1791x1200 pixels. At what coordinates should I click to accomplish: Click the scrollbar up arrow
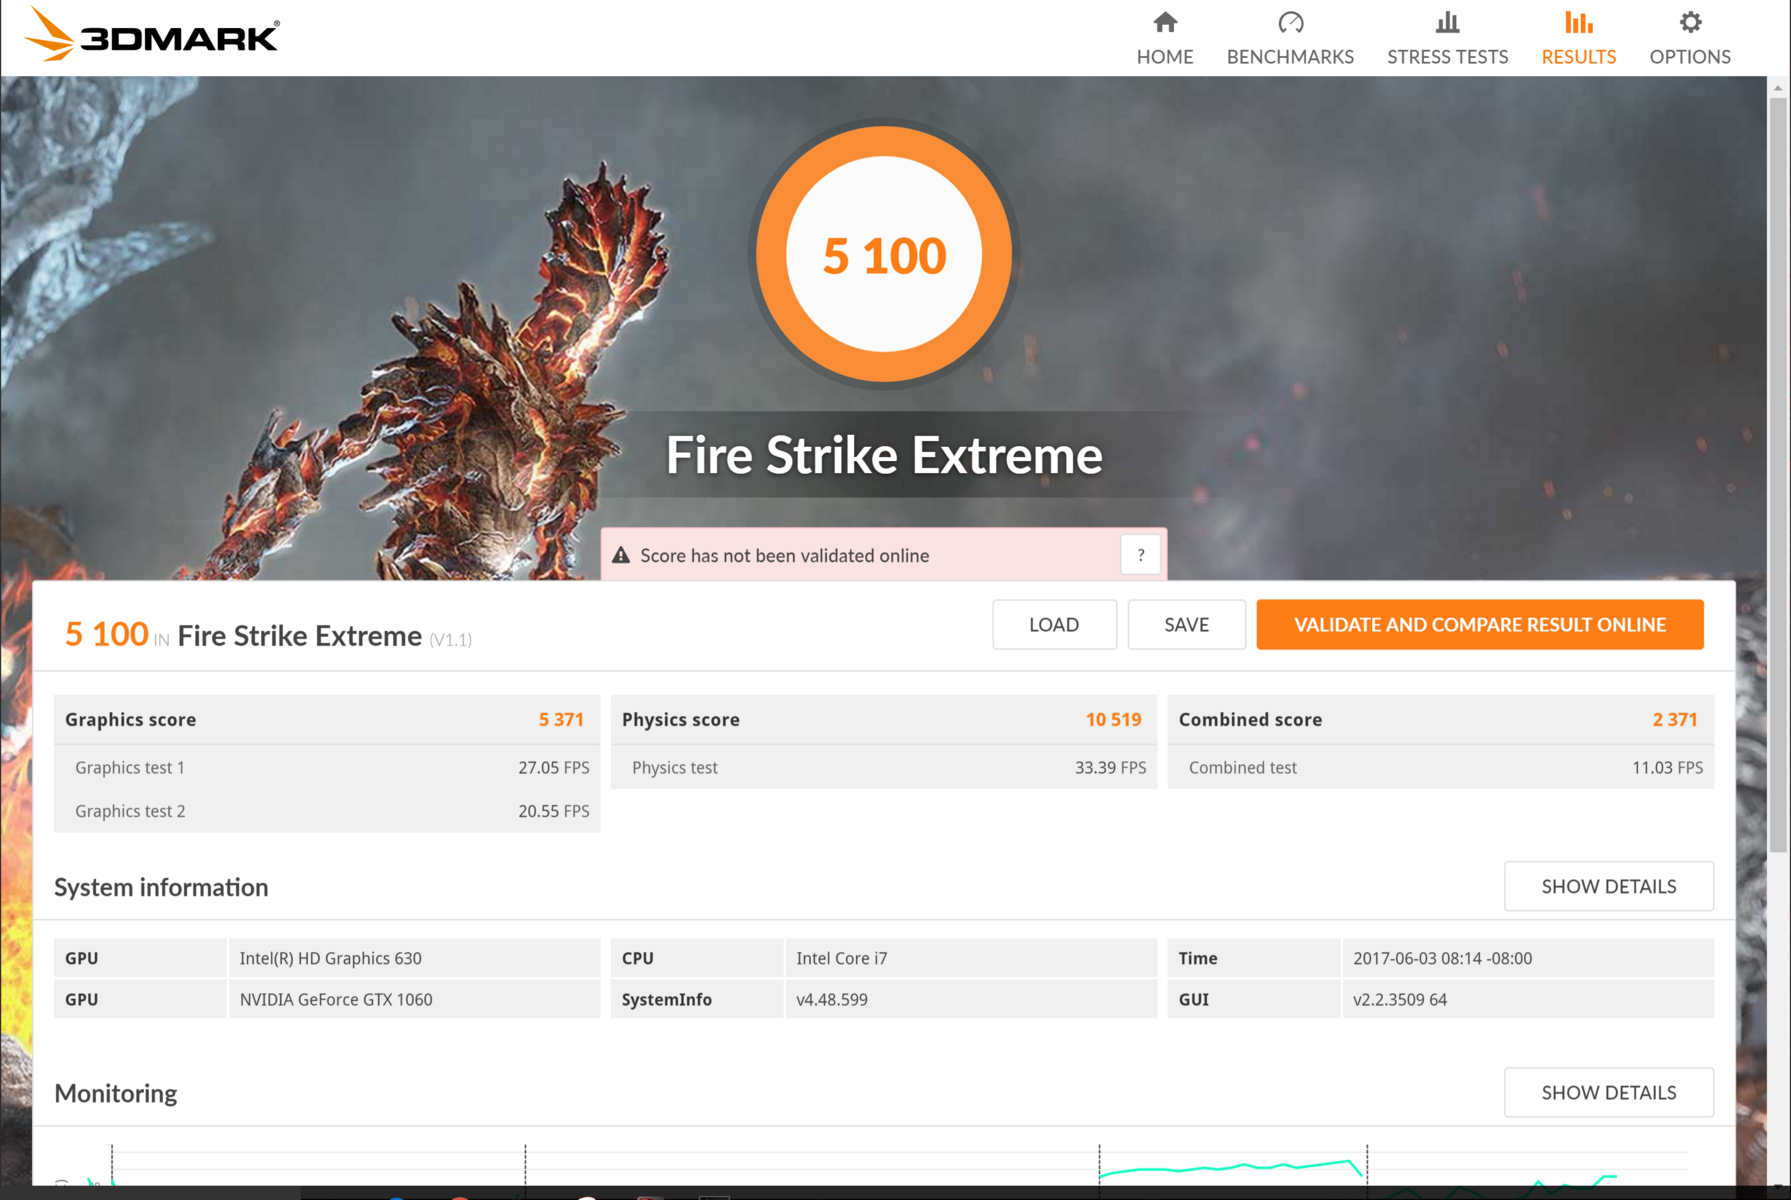(x=1779, y=88)
